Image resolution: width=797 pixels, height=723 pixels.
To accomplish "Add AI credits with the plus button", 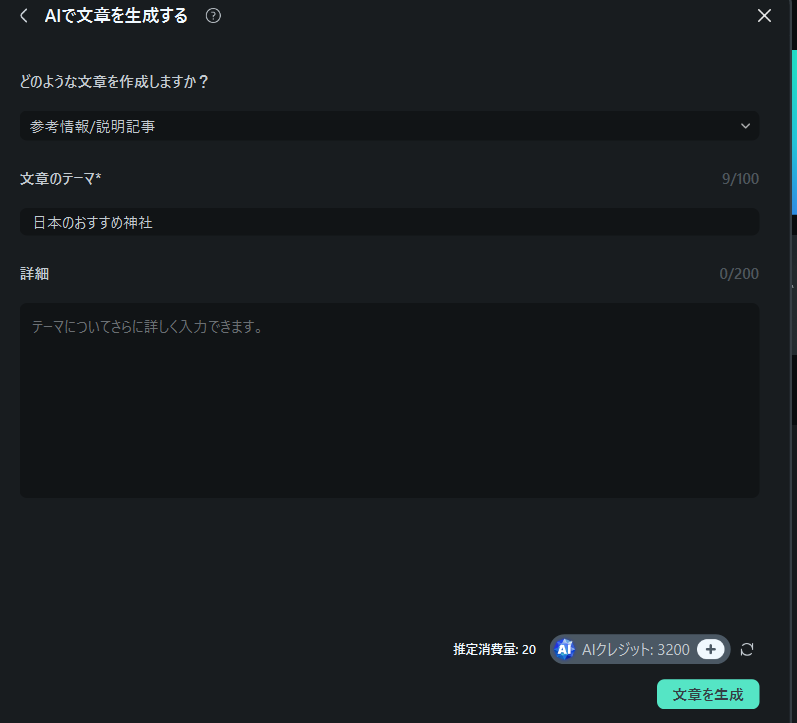I will coord(711,649).
